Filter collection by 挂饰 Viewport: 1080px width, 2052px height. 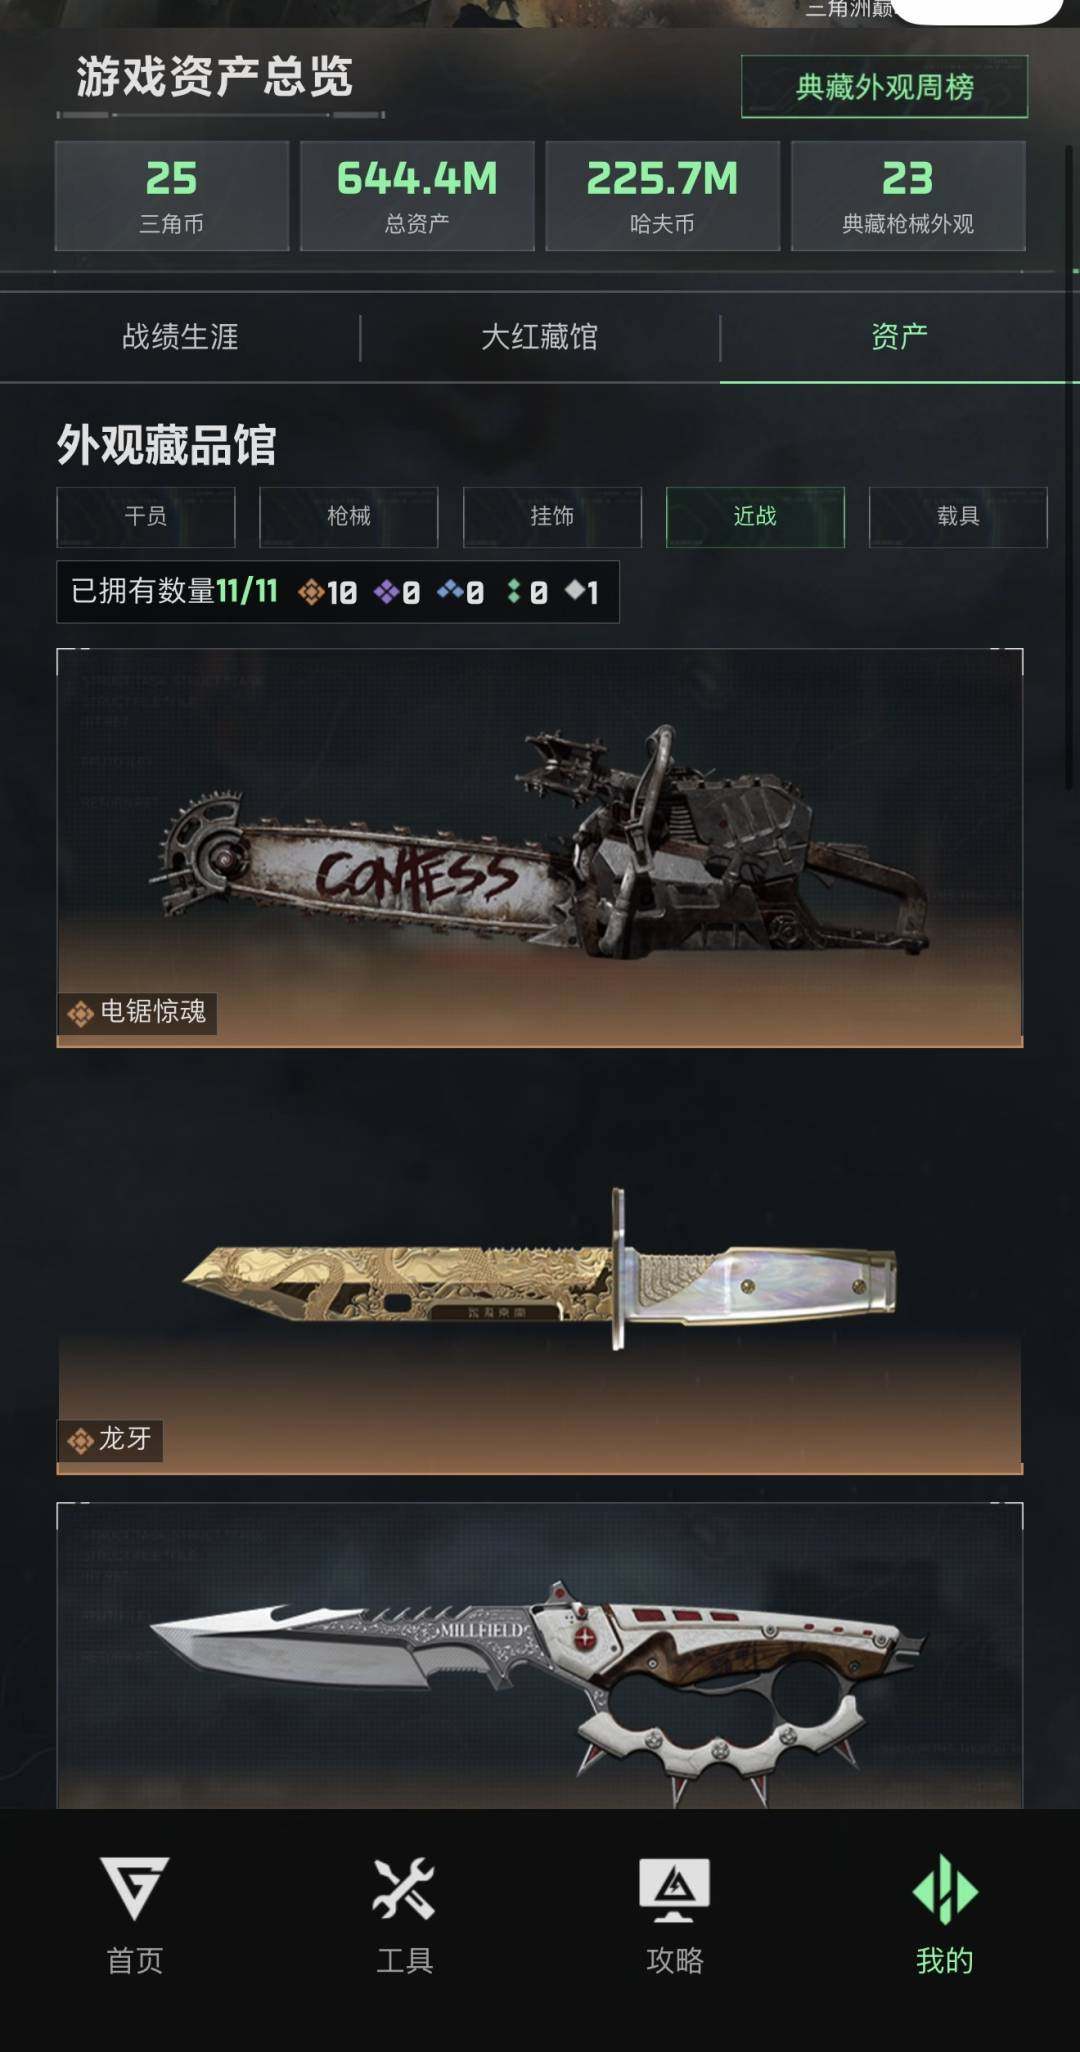point(552,516)
